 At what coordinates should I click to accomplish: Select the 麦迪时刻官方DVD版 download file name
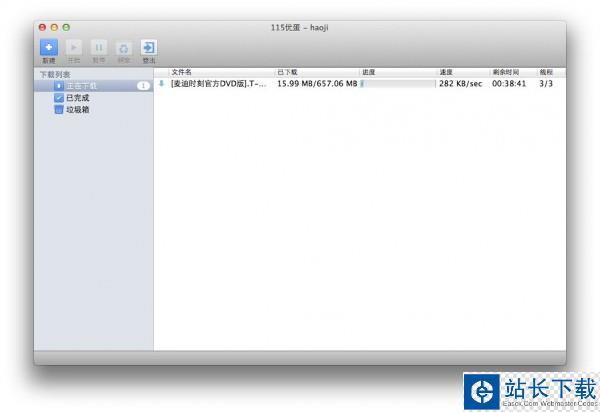(219, 84)
